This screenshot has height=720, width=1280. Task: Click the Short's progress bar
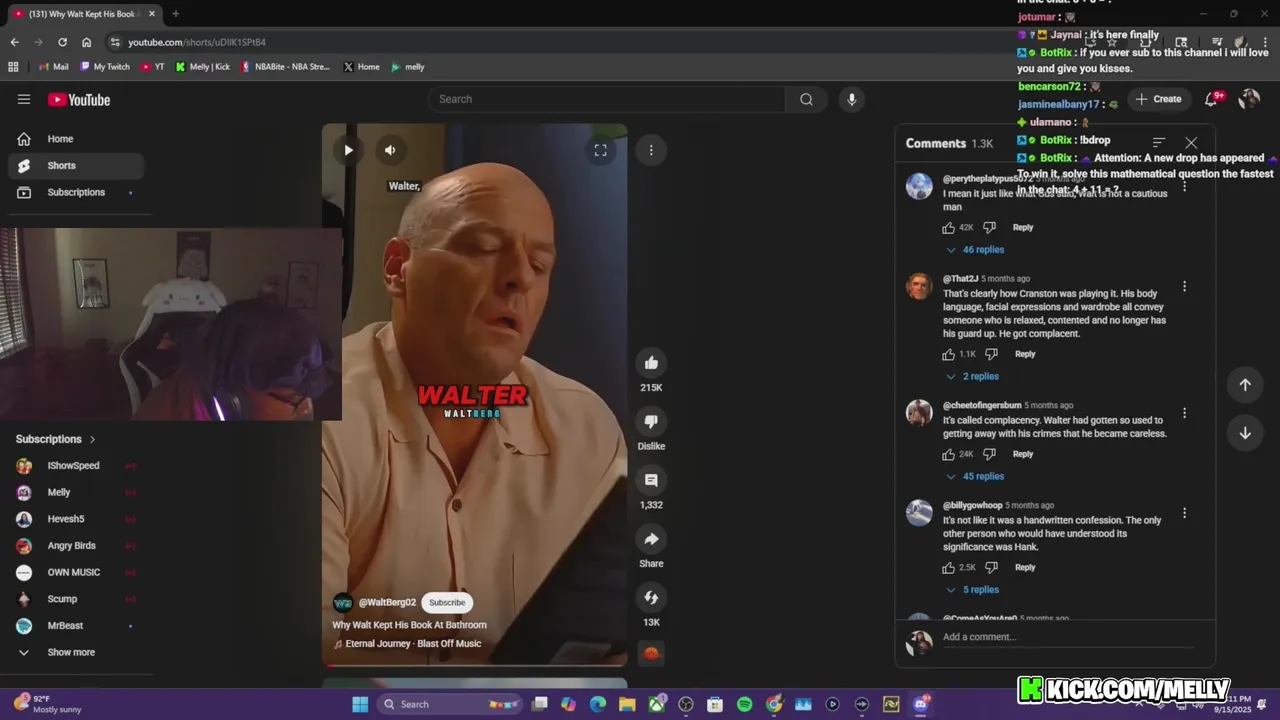pos(475,665)
